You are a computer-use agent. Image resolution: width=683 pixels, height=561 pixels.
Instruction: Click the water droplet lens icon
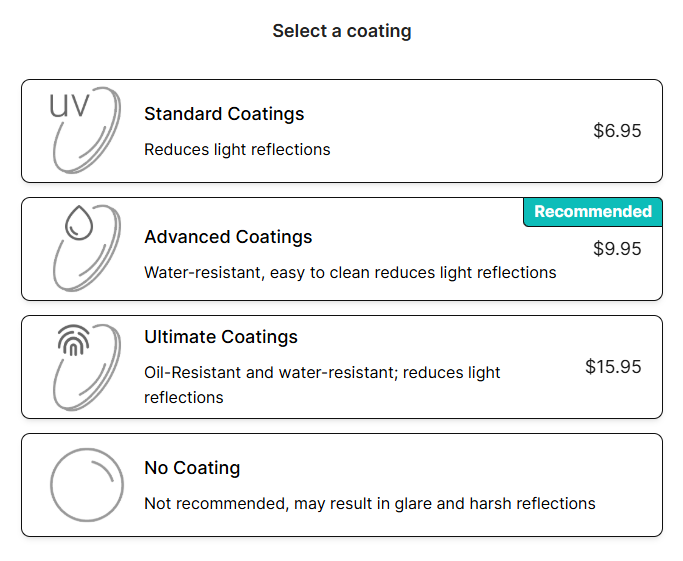pos(87,248)
